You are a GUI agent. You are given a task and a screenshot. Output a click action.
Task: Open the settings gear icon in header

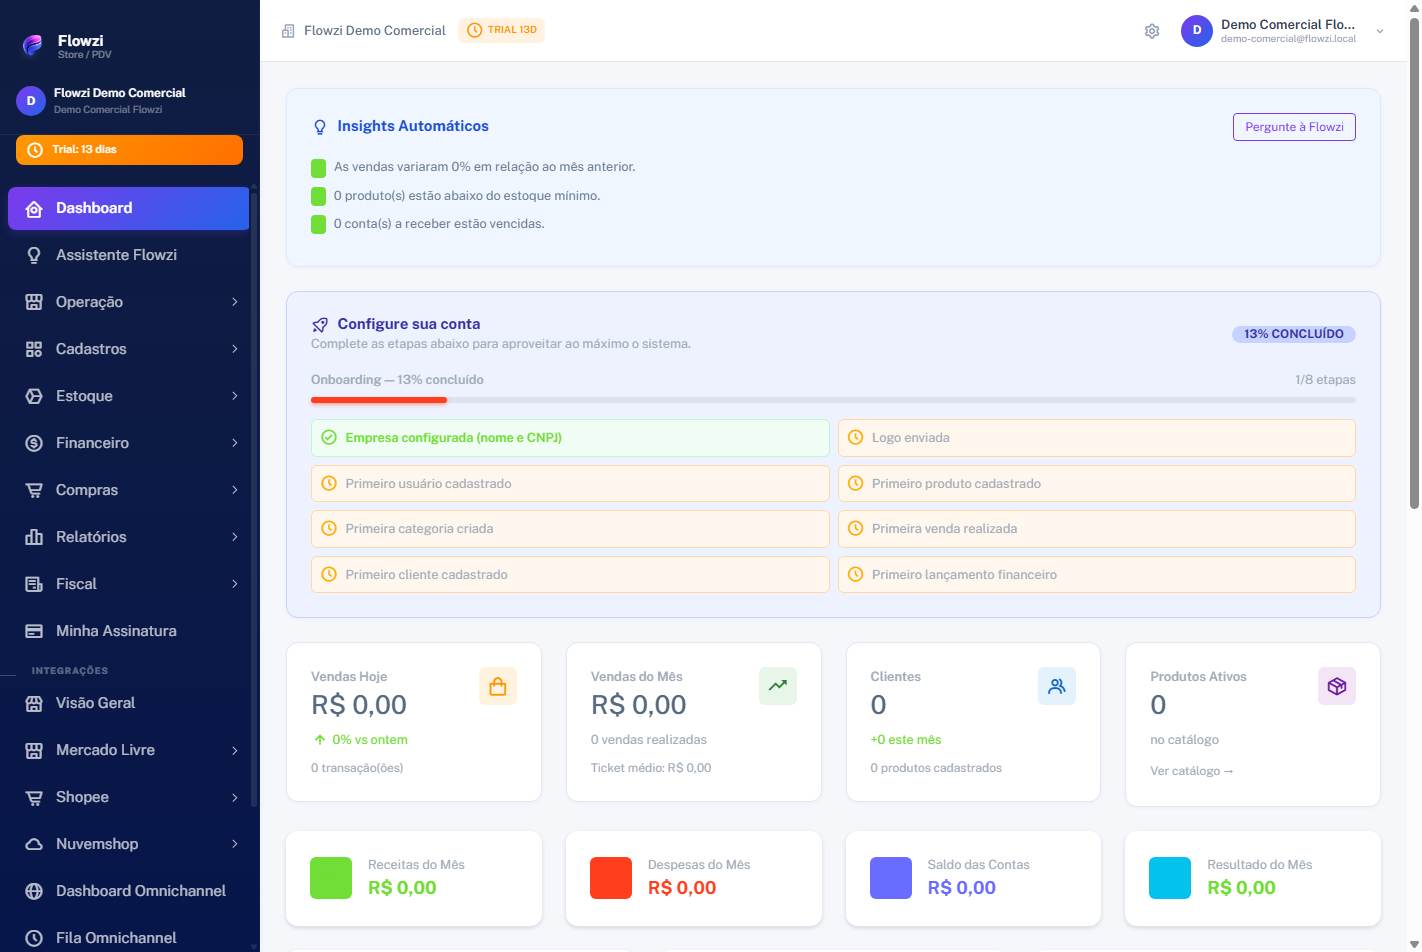pos(1152,31)
